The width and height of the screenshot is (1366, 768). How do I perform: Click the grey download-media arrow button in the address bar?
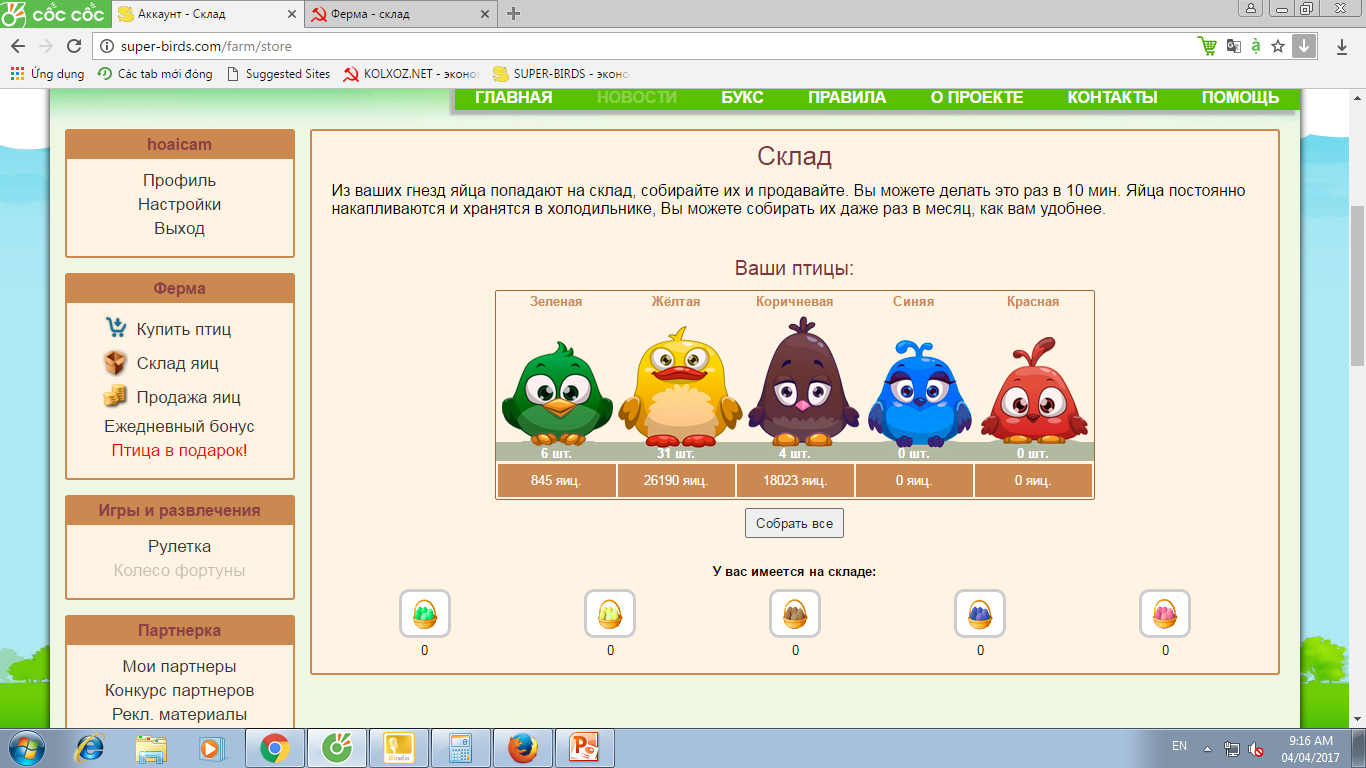click(x=1303, y=46)
